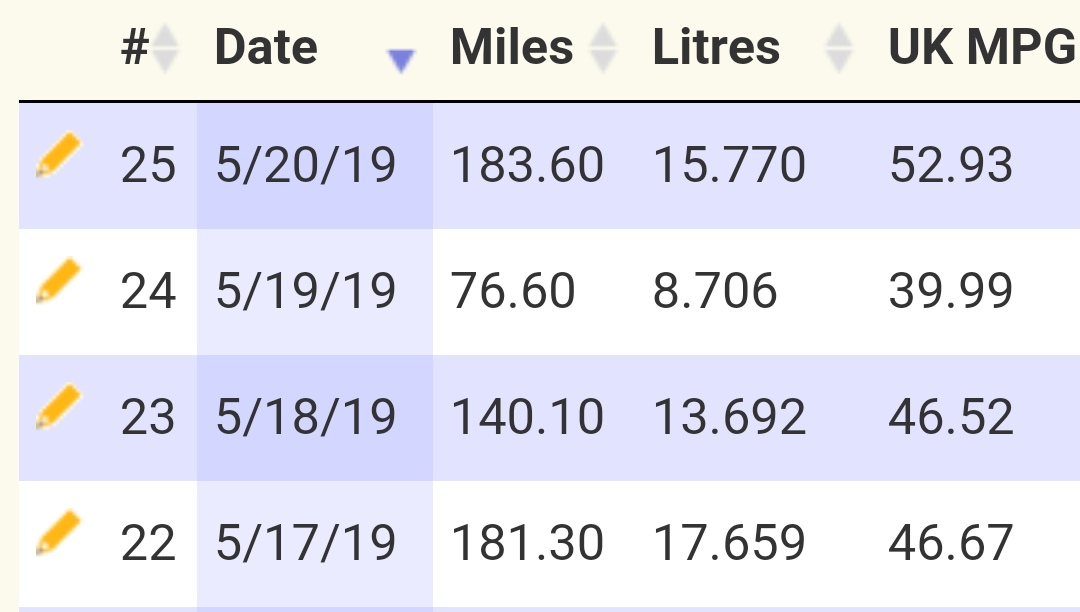Sort by Miles using its sort arrows
1080x612 pixels.
602,48
